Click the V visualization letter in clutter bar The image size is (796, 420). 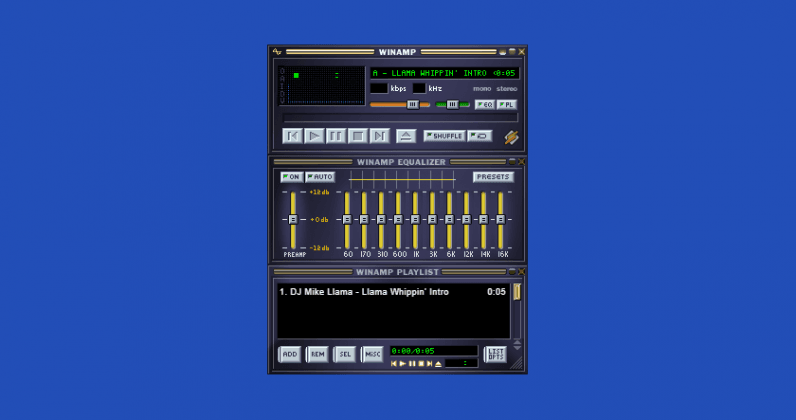pos(282,101)
